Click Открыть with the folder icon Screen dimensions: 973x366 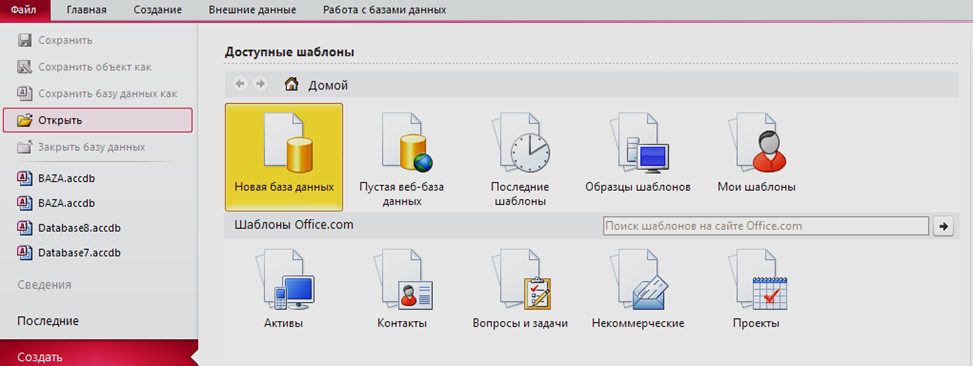(x=98, y=120)
